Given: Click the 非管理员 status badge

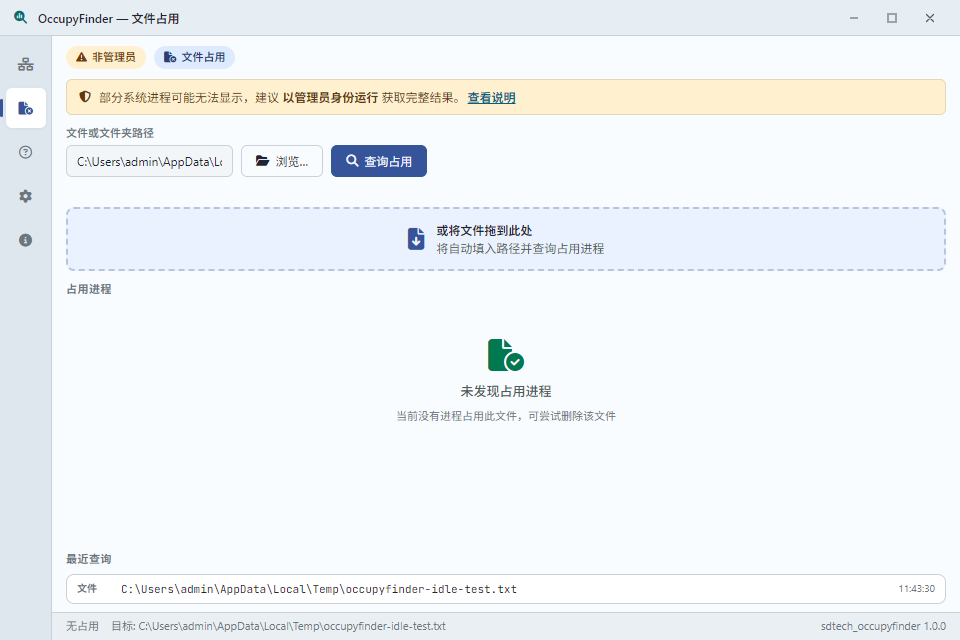Looking at the screenshot, I should pos(106,57).
